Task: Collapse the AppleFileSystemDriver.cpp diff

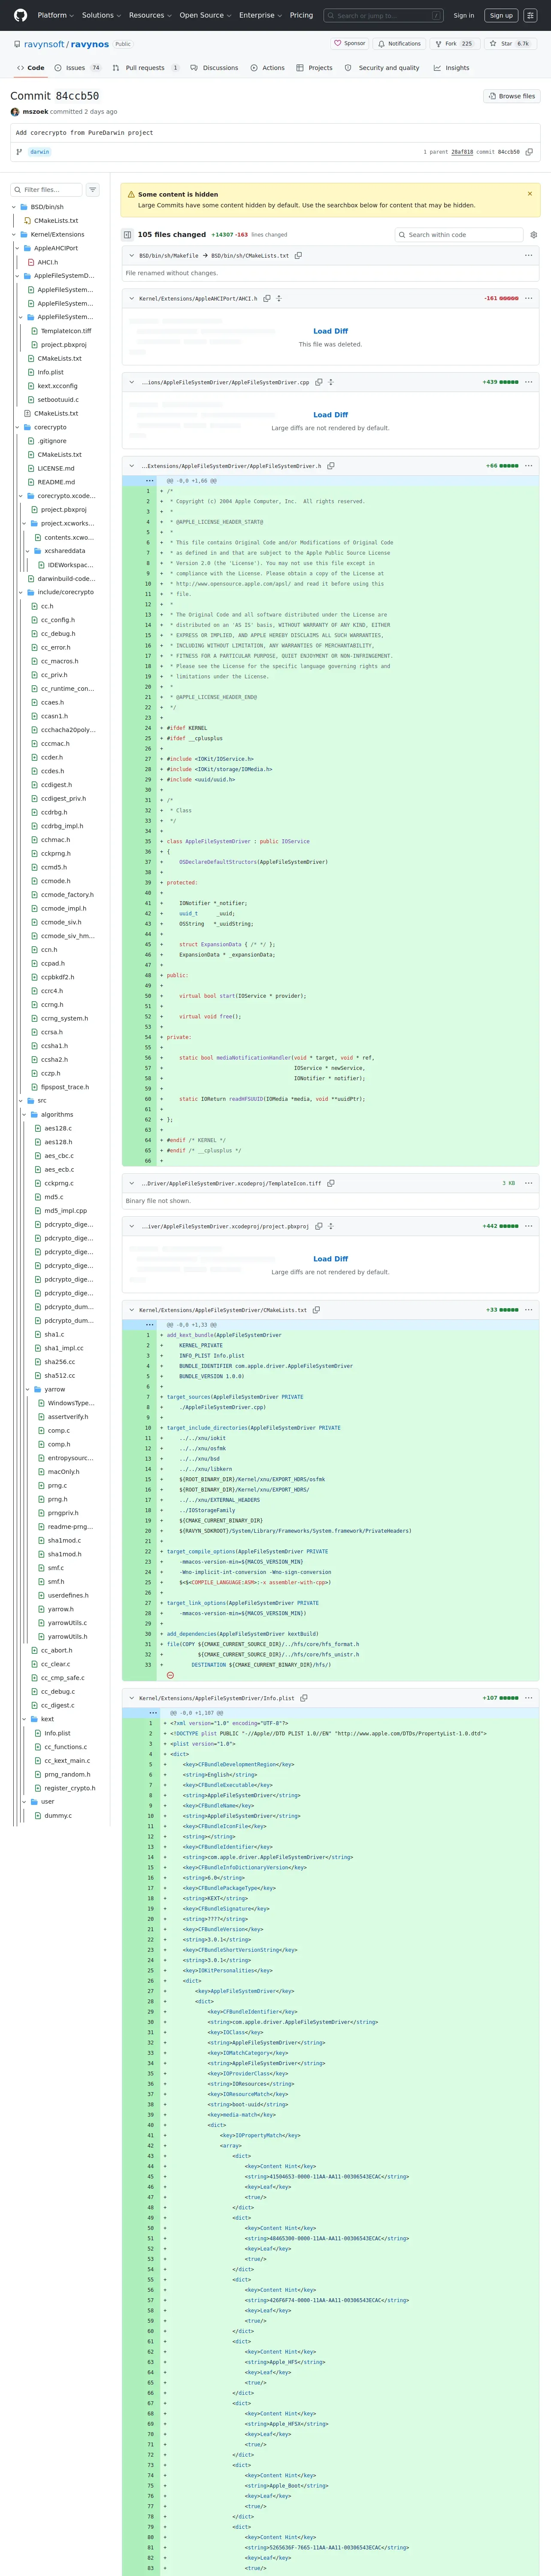Action: pos(132,382)
